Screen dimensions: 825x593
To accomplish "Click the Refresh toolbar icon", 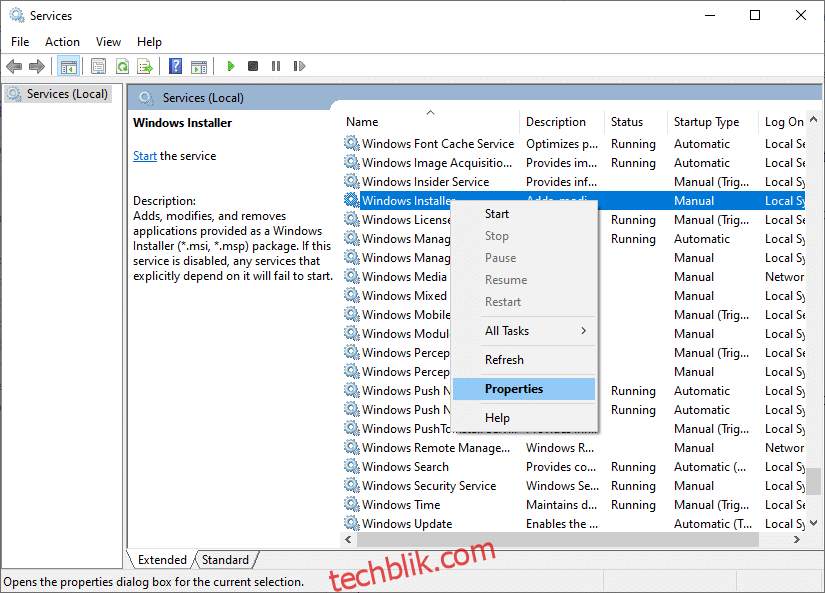I will 122,66.
